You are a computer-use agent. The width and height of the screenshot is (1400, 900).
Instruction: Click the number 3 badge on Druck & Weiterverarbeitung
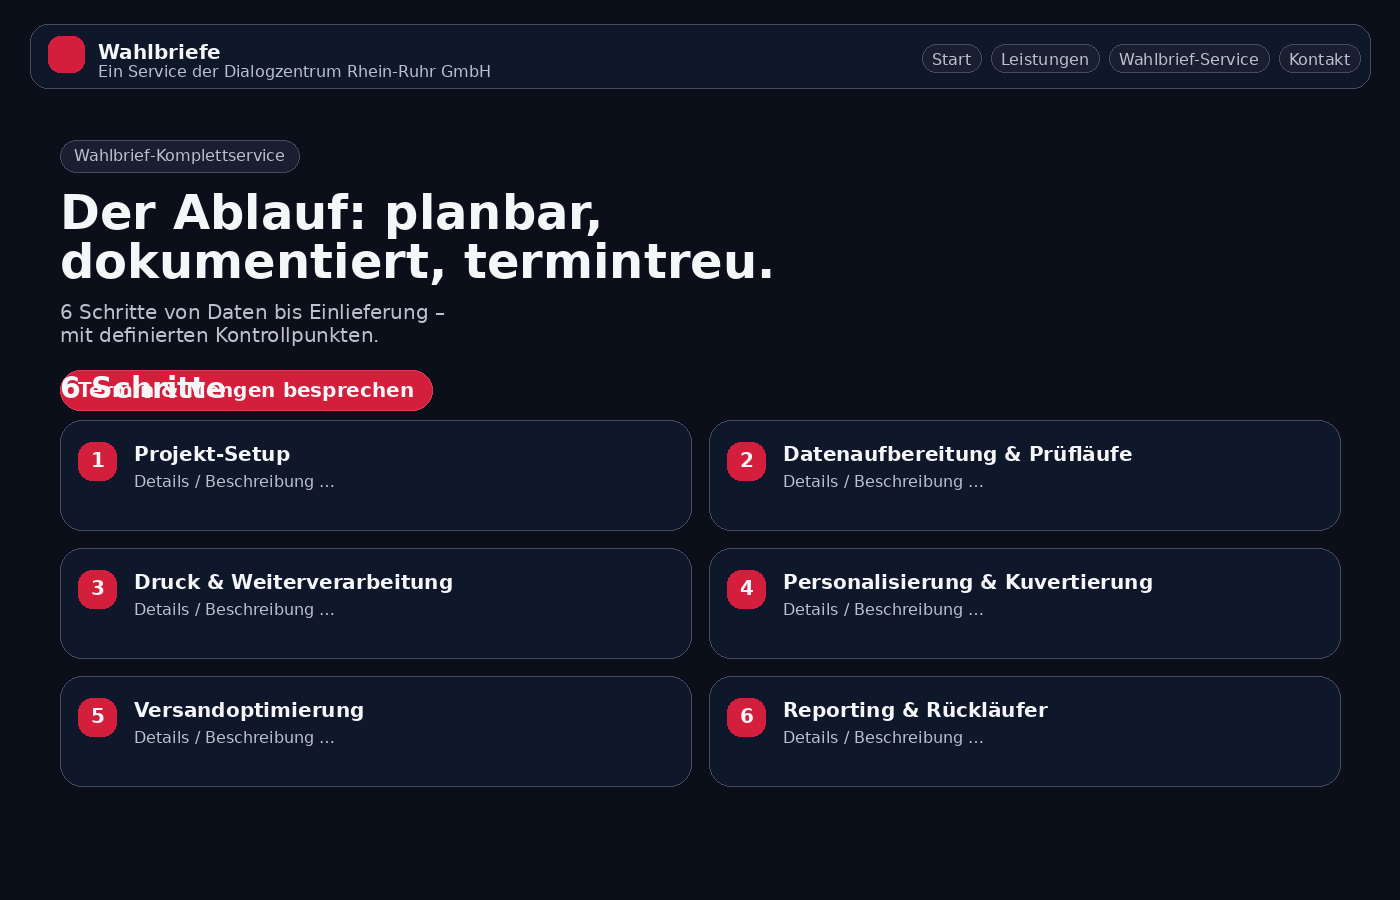(97, 589)
